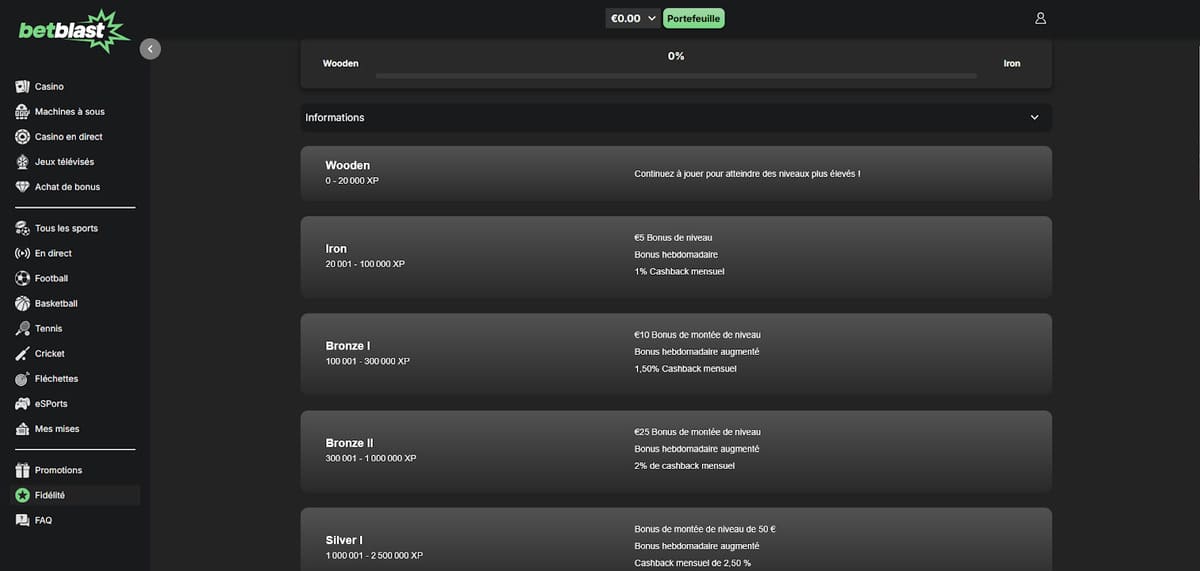Open Casino en direct menu label

click(x=69, y=137)
